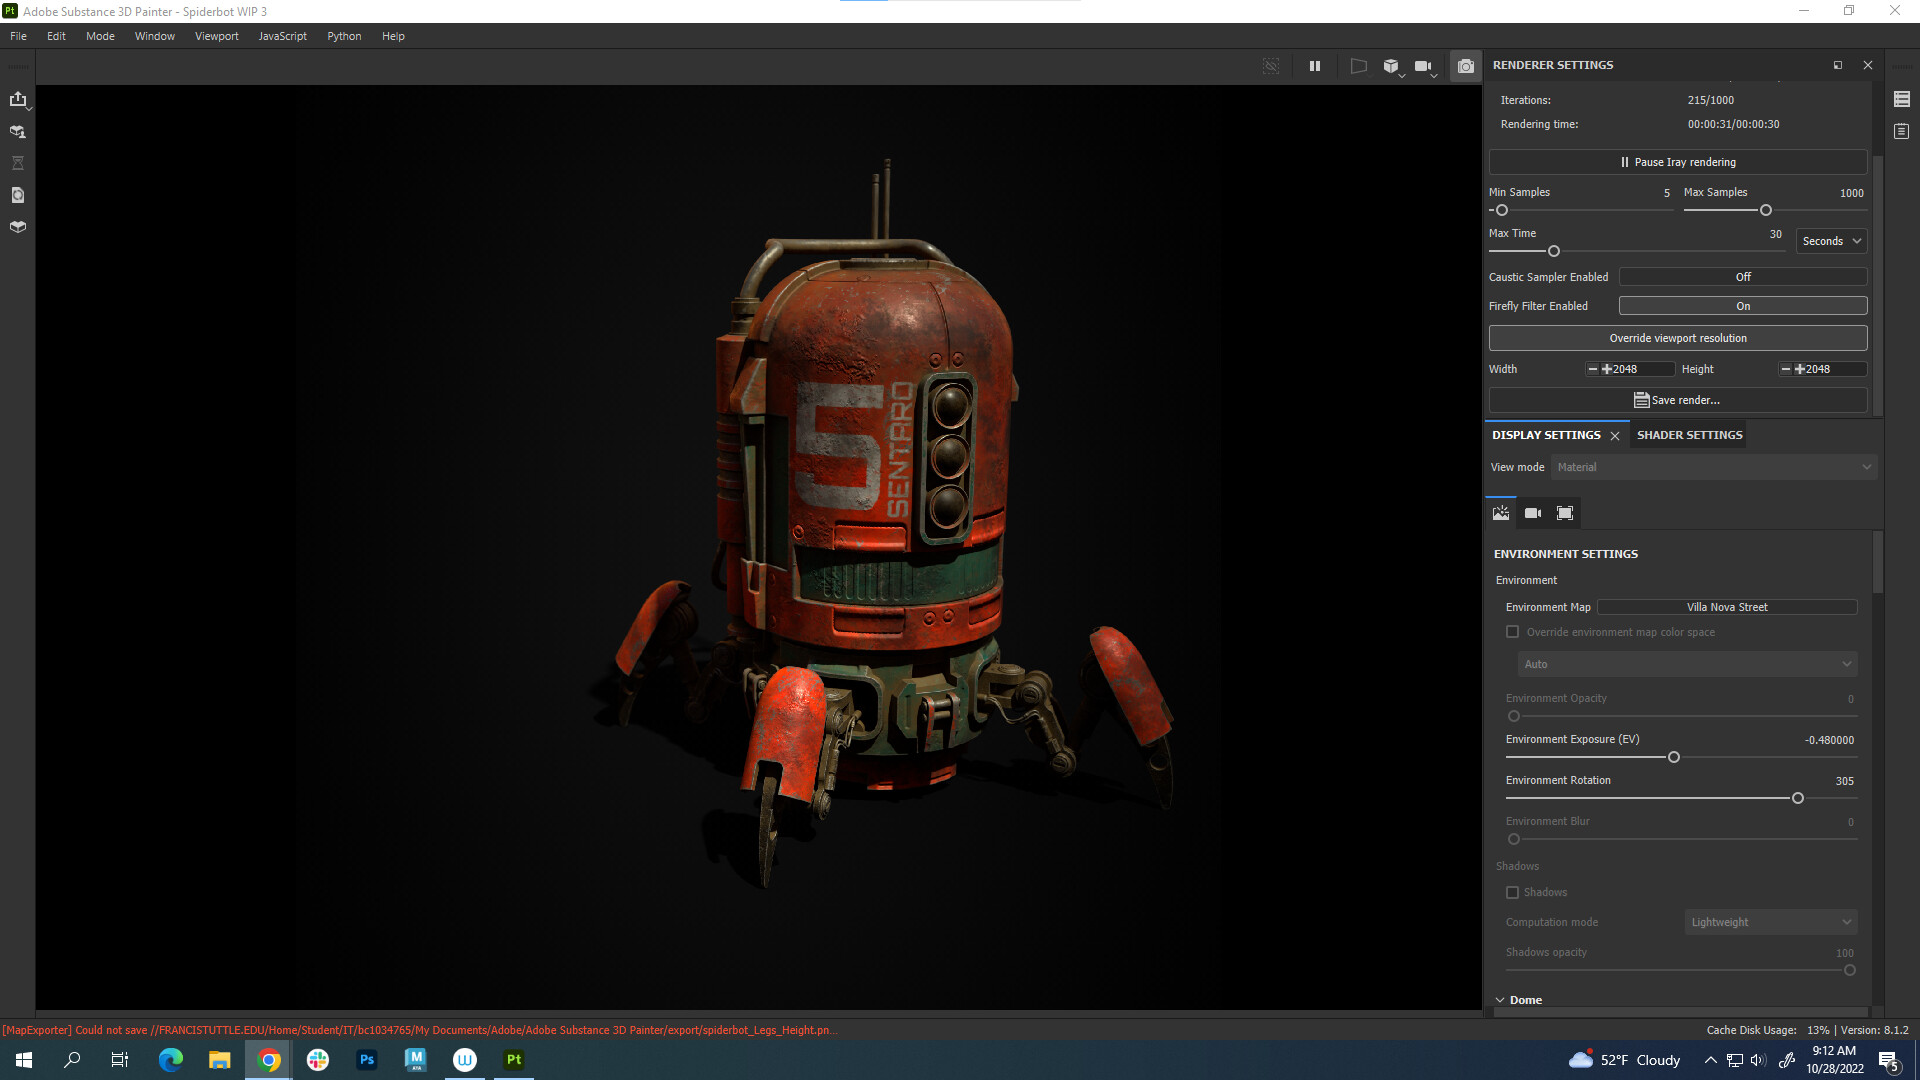Click the Substance 3D Painter taskbar icon
This screenshot has height=1080, width=1920.
513,1059
